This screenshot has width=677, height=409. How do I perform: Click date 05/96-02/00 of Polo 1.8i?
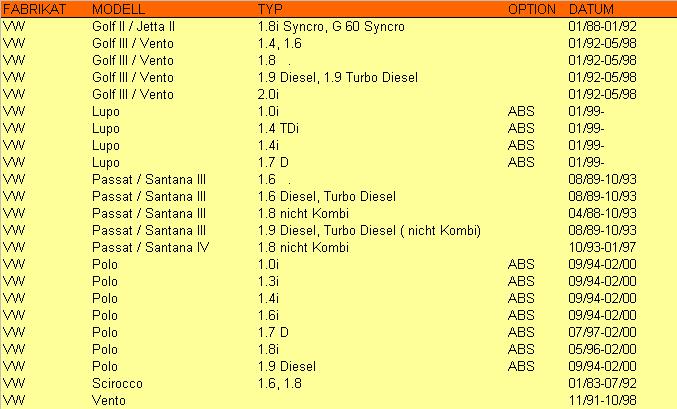tap(602, 349)
